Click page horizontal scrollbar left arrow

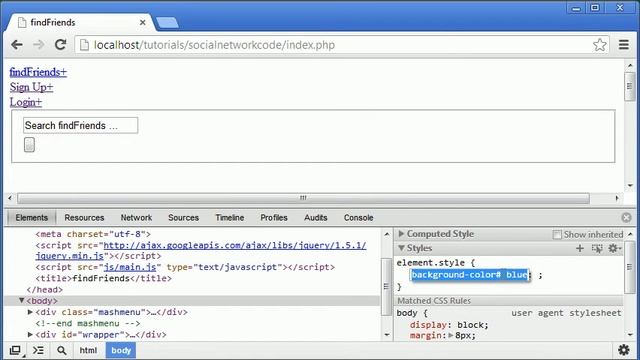click(10, 198)
